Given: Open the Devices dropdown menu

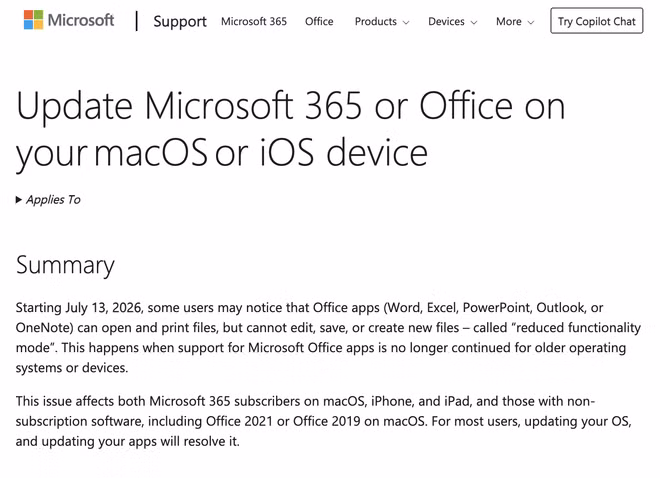Looking at the screenshot, I should tap(452, 21).
